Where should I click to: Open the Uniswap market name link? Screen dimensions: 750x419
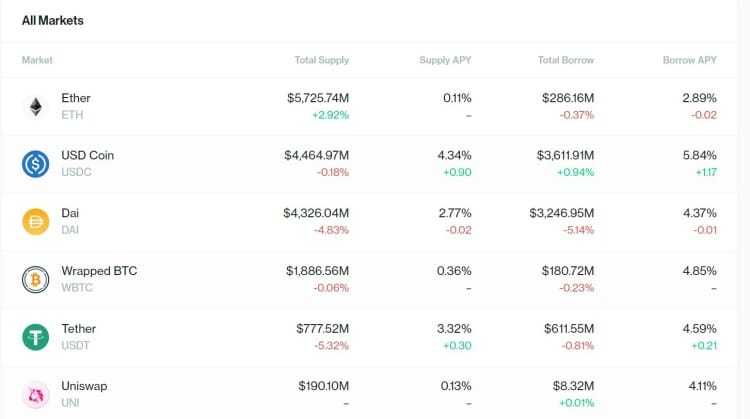84,386
